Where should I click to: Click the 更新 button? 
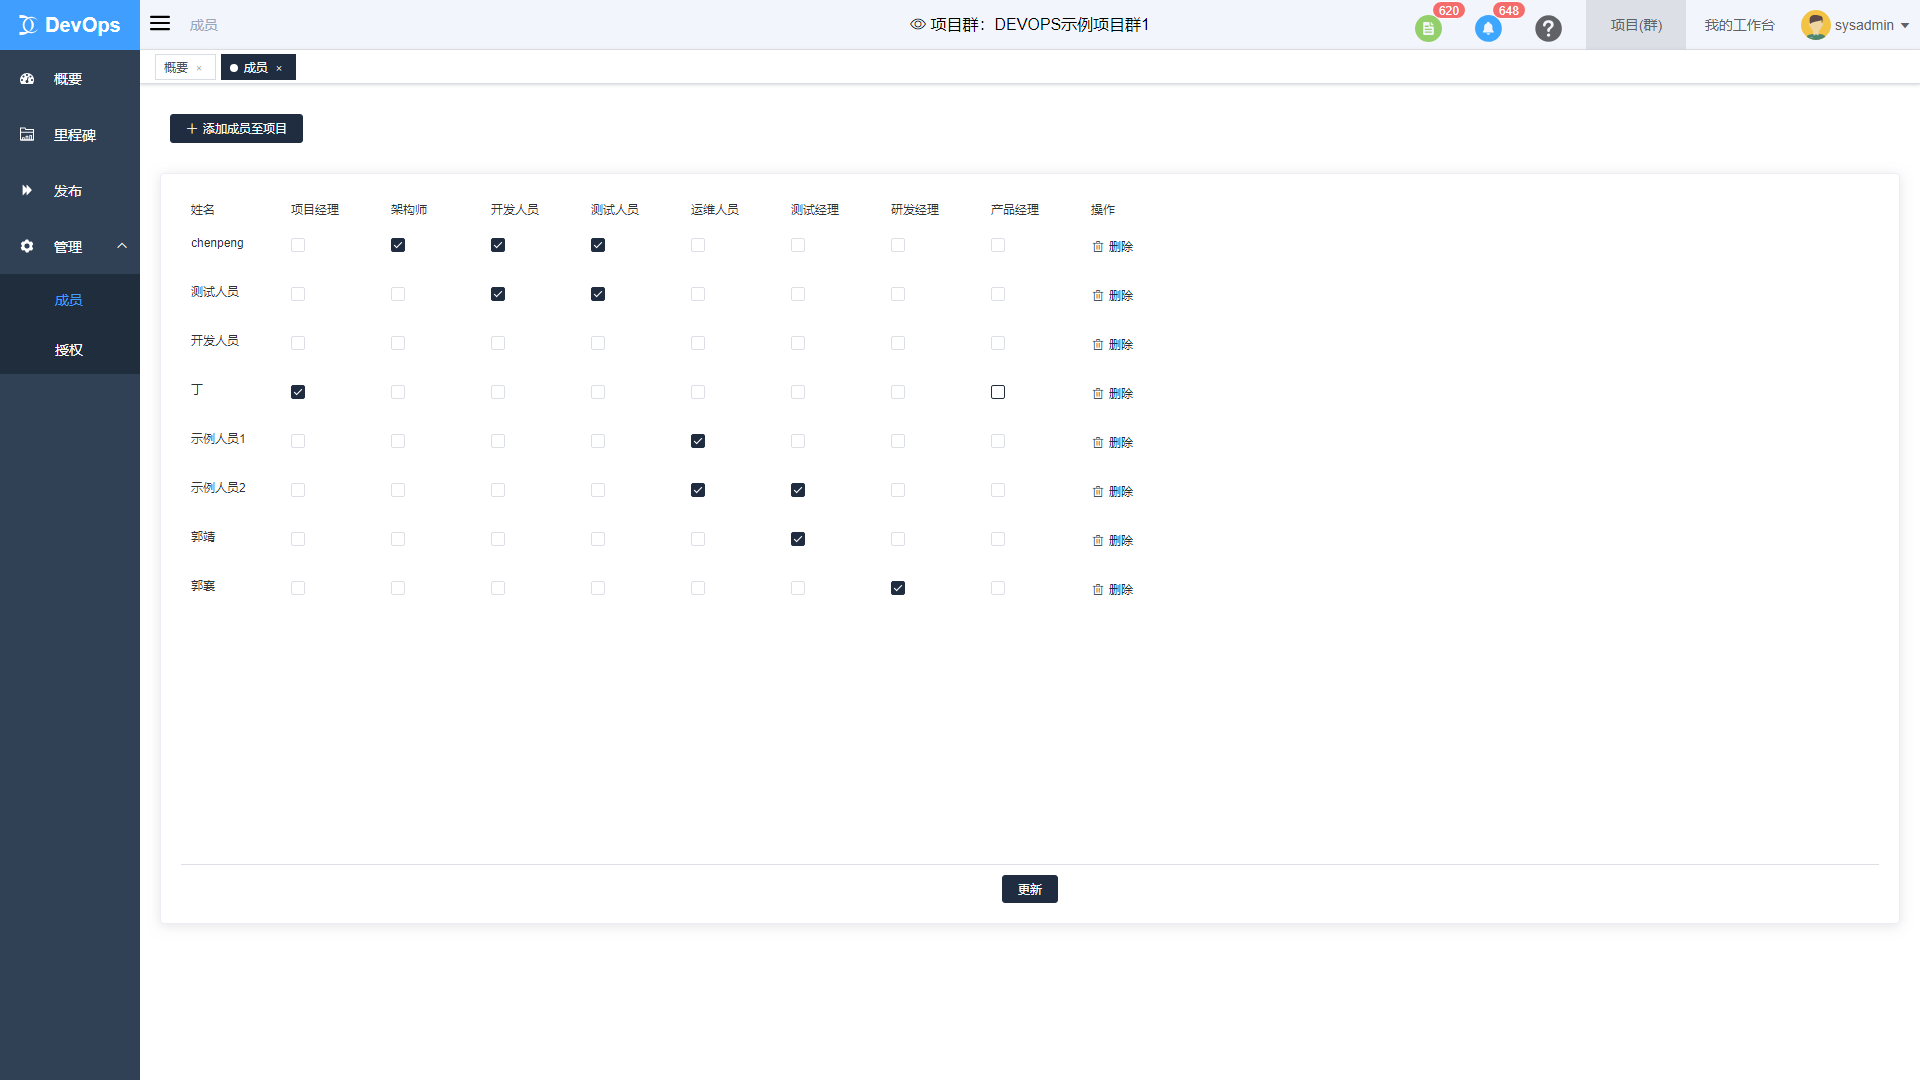(x=1030, y=889)
